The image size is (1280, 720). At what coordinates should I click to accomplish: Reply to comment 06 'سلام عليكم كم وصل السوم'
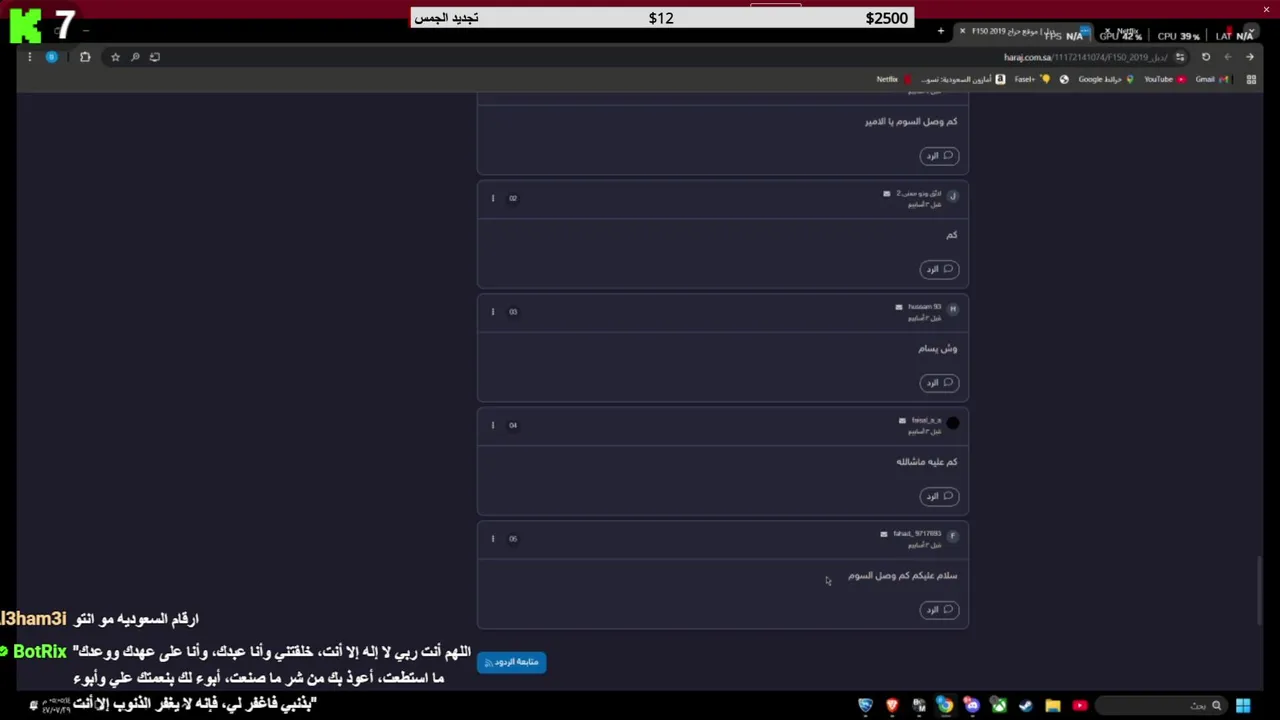point(939,610)
